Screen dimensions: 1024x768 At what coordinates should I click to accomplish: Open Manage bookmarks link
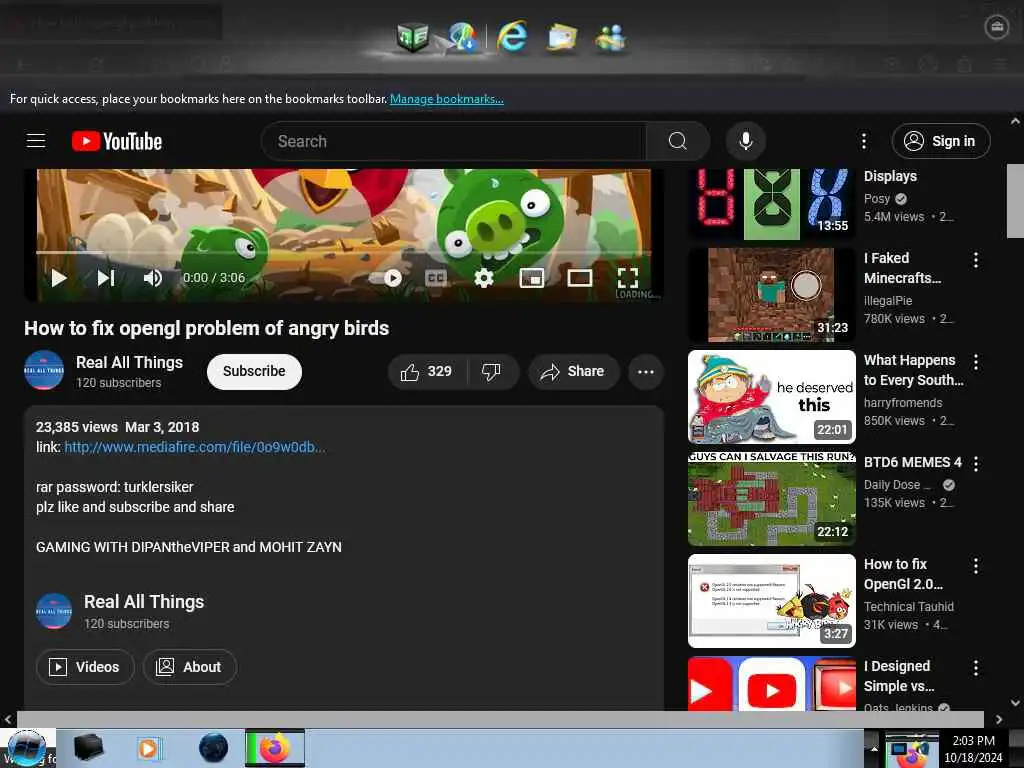(447, 99)
